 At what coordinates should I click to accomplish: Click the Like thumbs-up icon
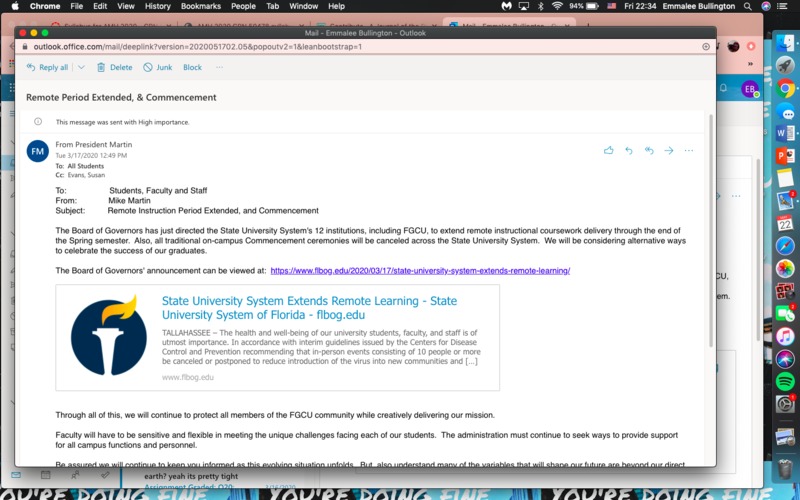coord(608,151)
